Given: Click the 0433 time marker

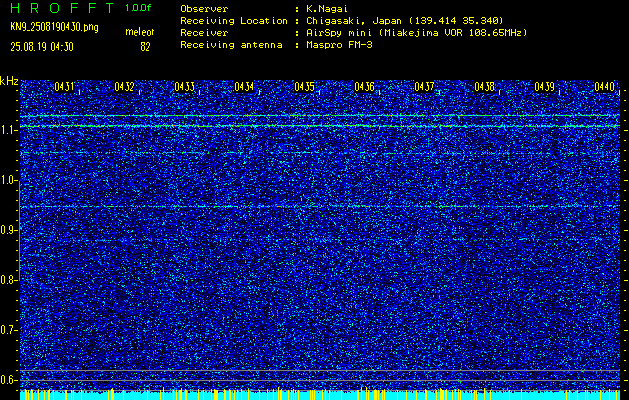Looking at the screenshot, I should pyautogui.click(x=185, y=87).
